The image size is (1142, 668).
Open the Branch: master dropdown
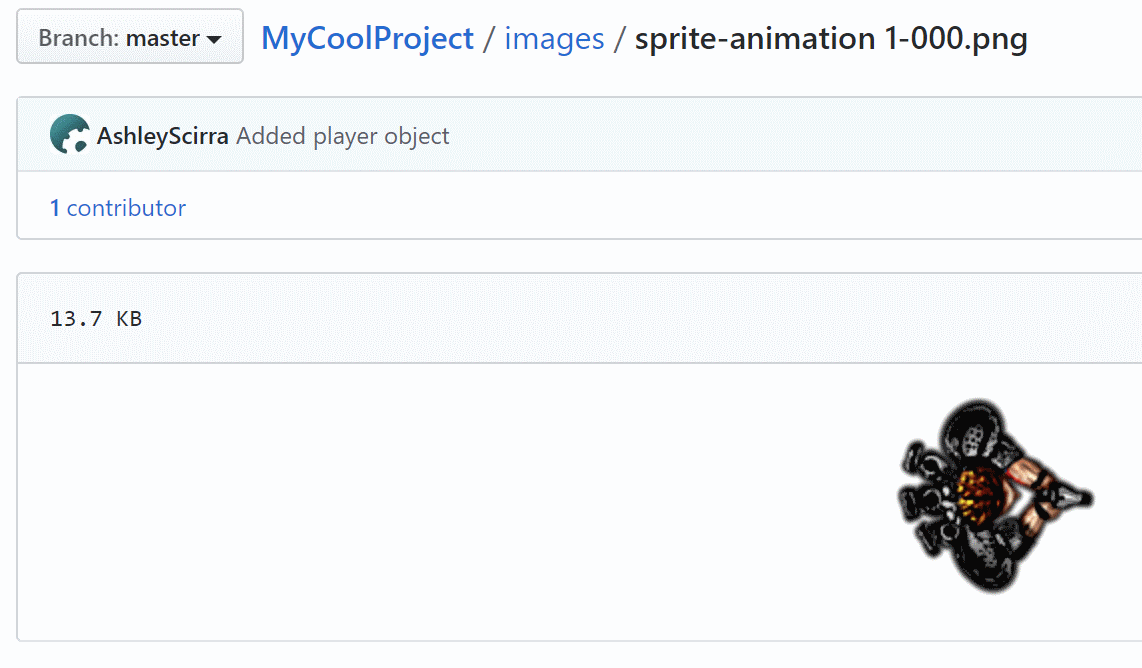point(130,37)
